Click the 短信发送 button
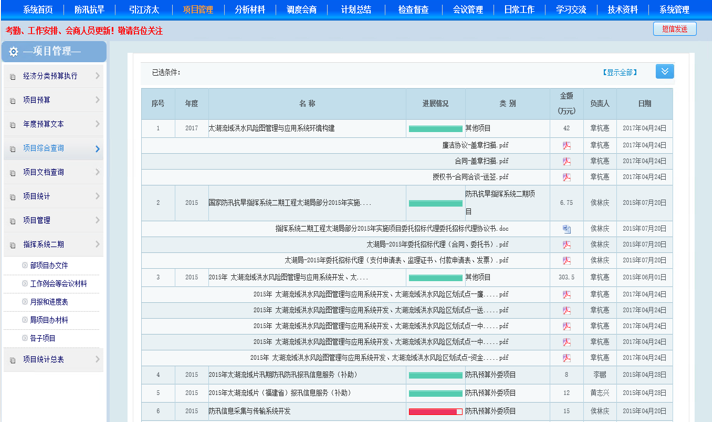This screenshot has height=422, width=712. [x=674, y=30]
